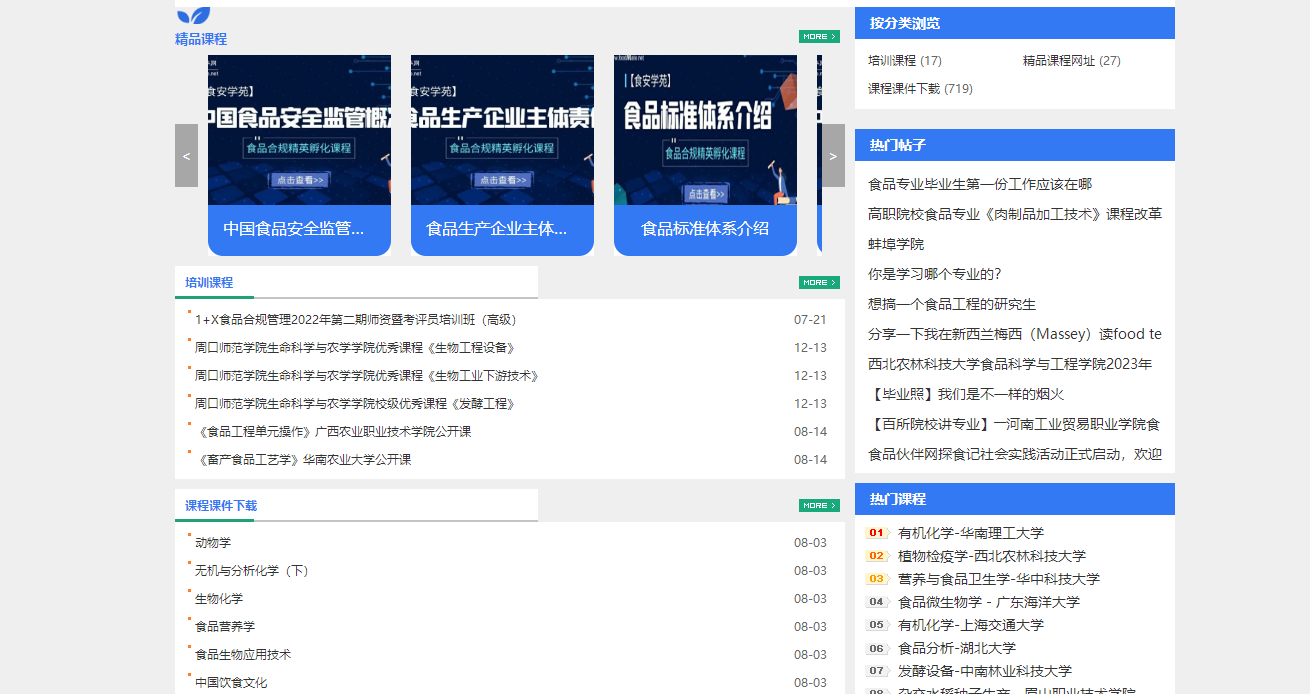1310x694 pixels.
Task: Open 课程课件下载 (719) category link
Action: click(919, 89)
